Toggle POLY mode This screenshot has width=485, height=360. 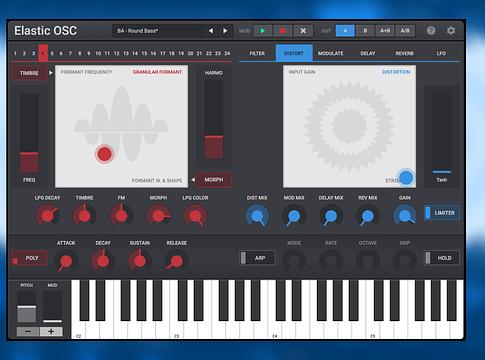(29, 258)
